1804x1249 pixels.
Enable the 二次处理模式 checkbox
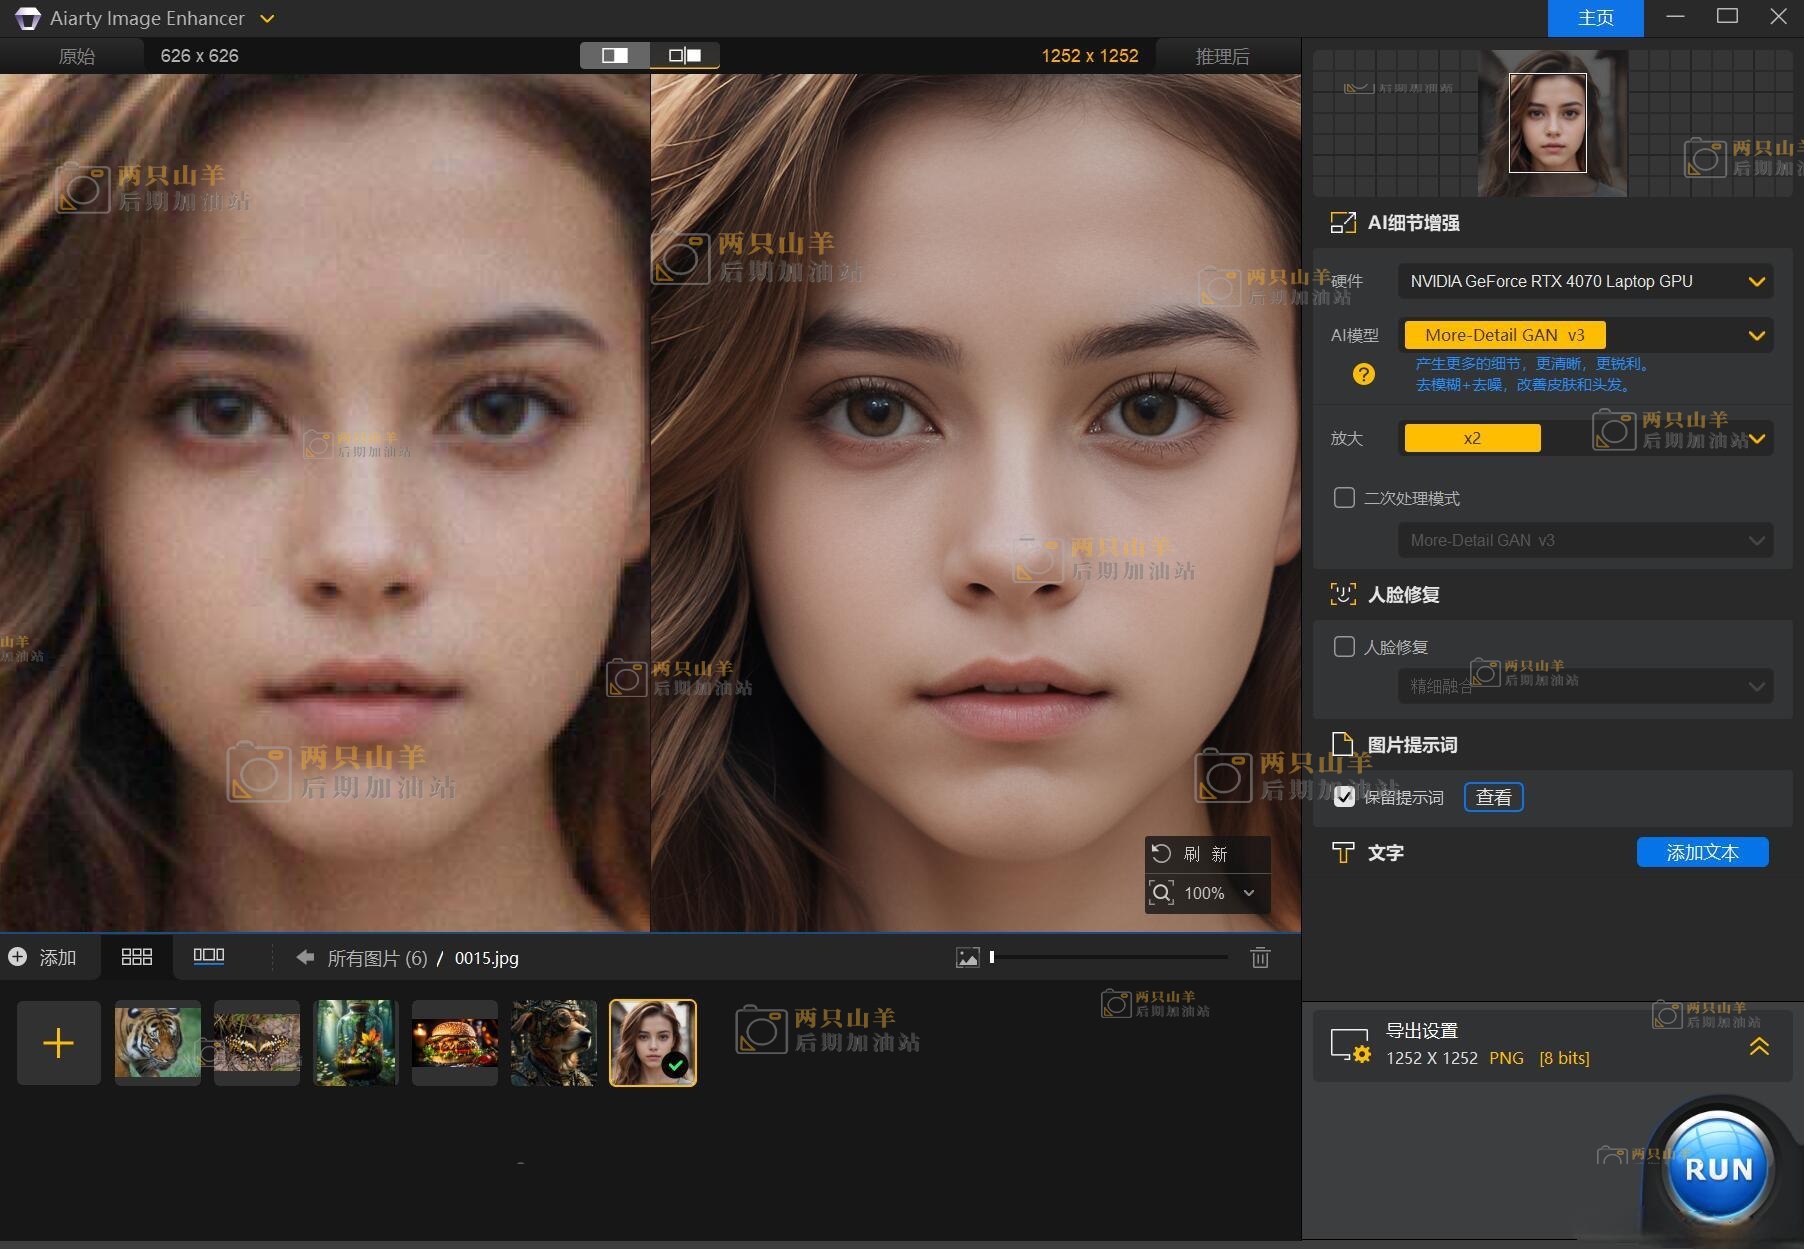click(1344, 498)
